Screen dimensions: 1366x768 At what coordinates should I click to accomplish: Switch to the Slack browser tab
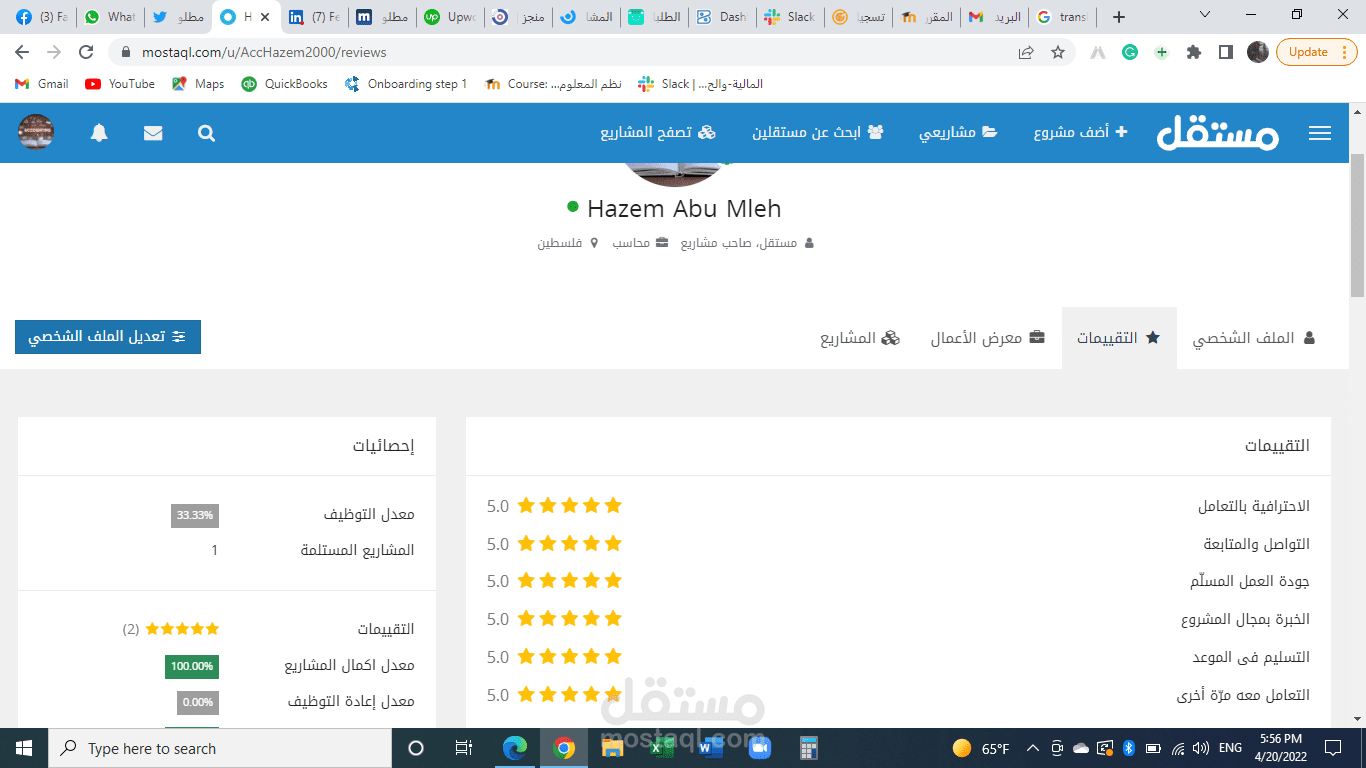point(790,17)
